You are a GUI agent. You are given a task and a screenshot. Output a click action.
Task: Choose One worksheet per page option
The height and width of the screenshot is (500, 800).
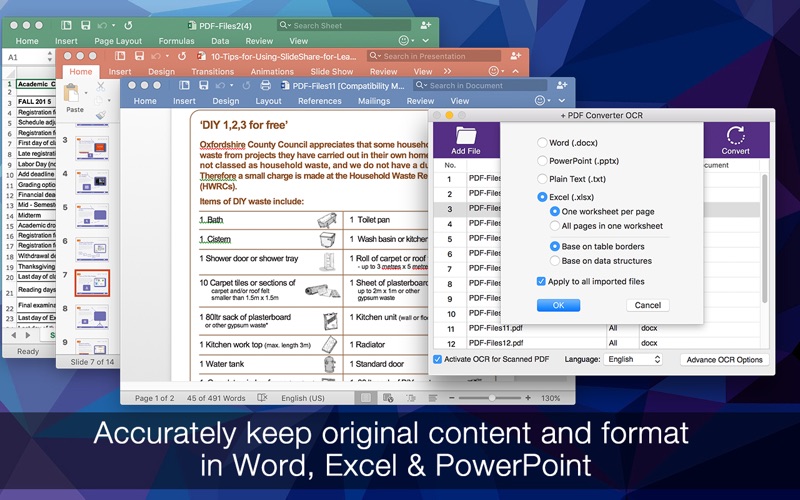click(x=554, y=211)
